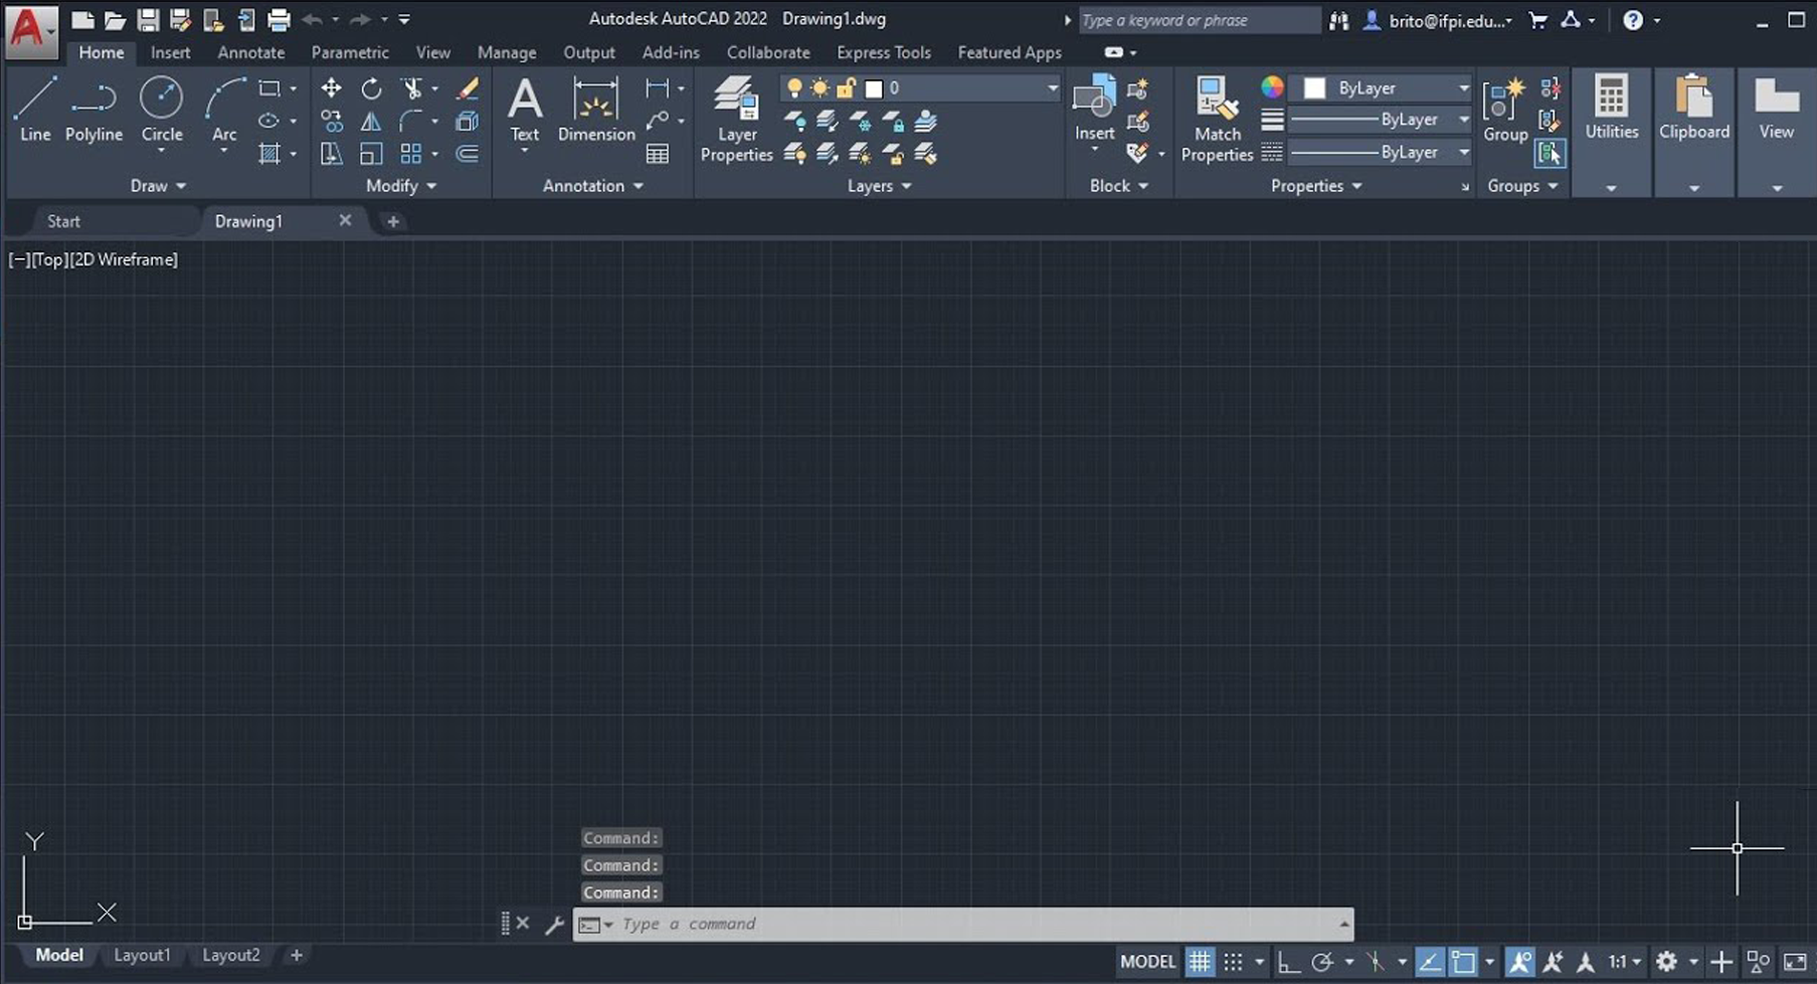This screenshot has width=1817, height=984.
Task: Toggle polar tracking in status bar
Action: (x=1322, y=962)
